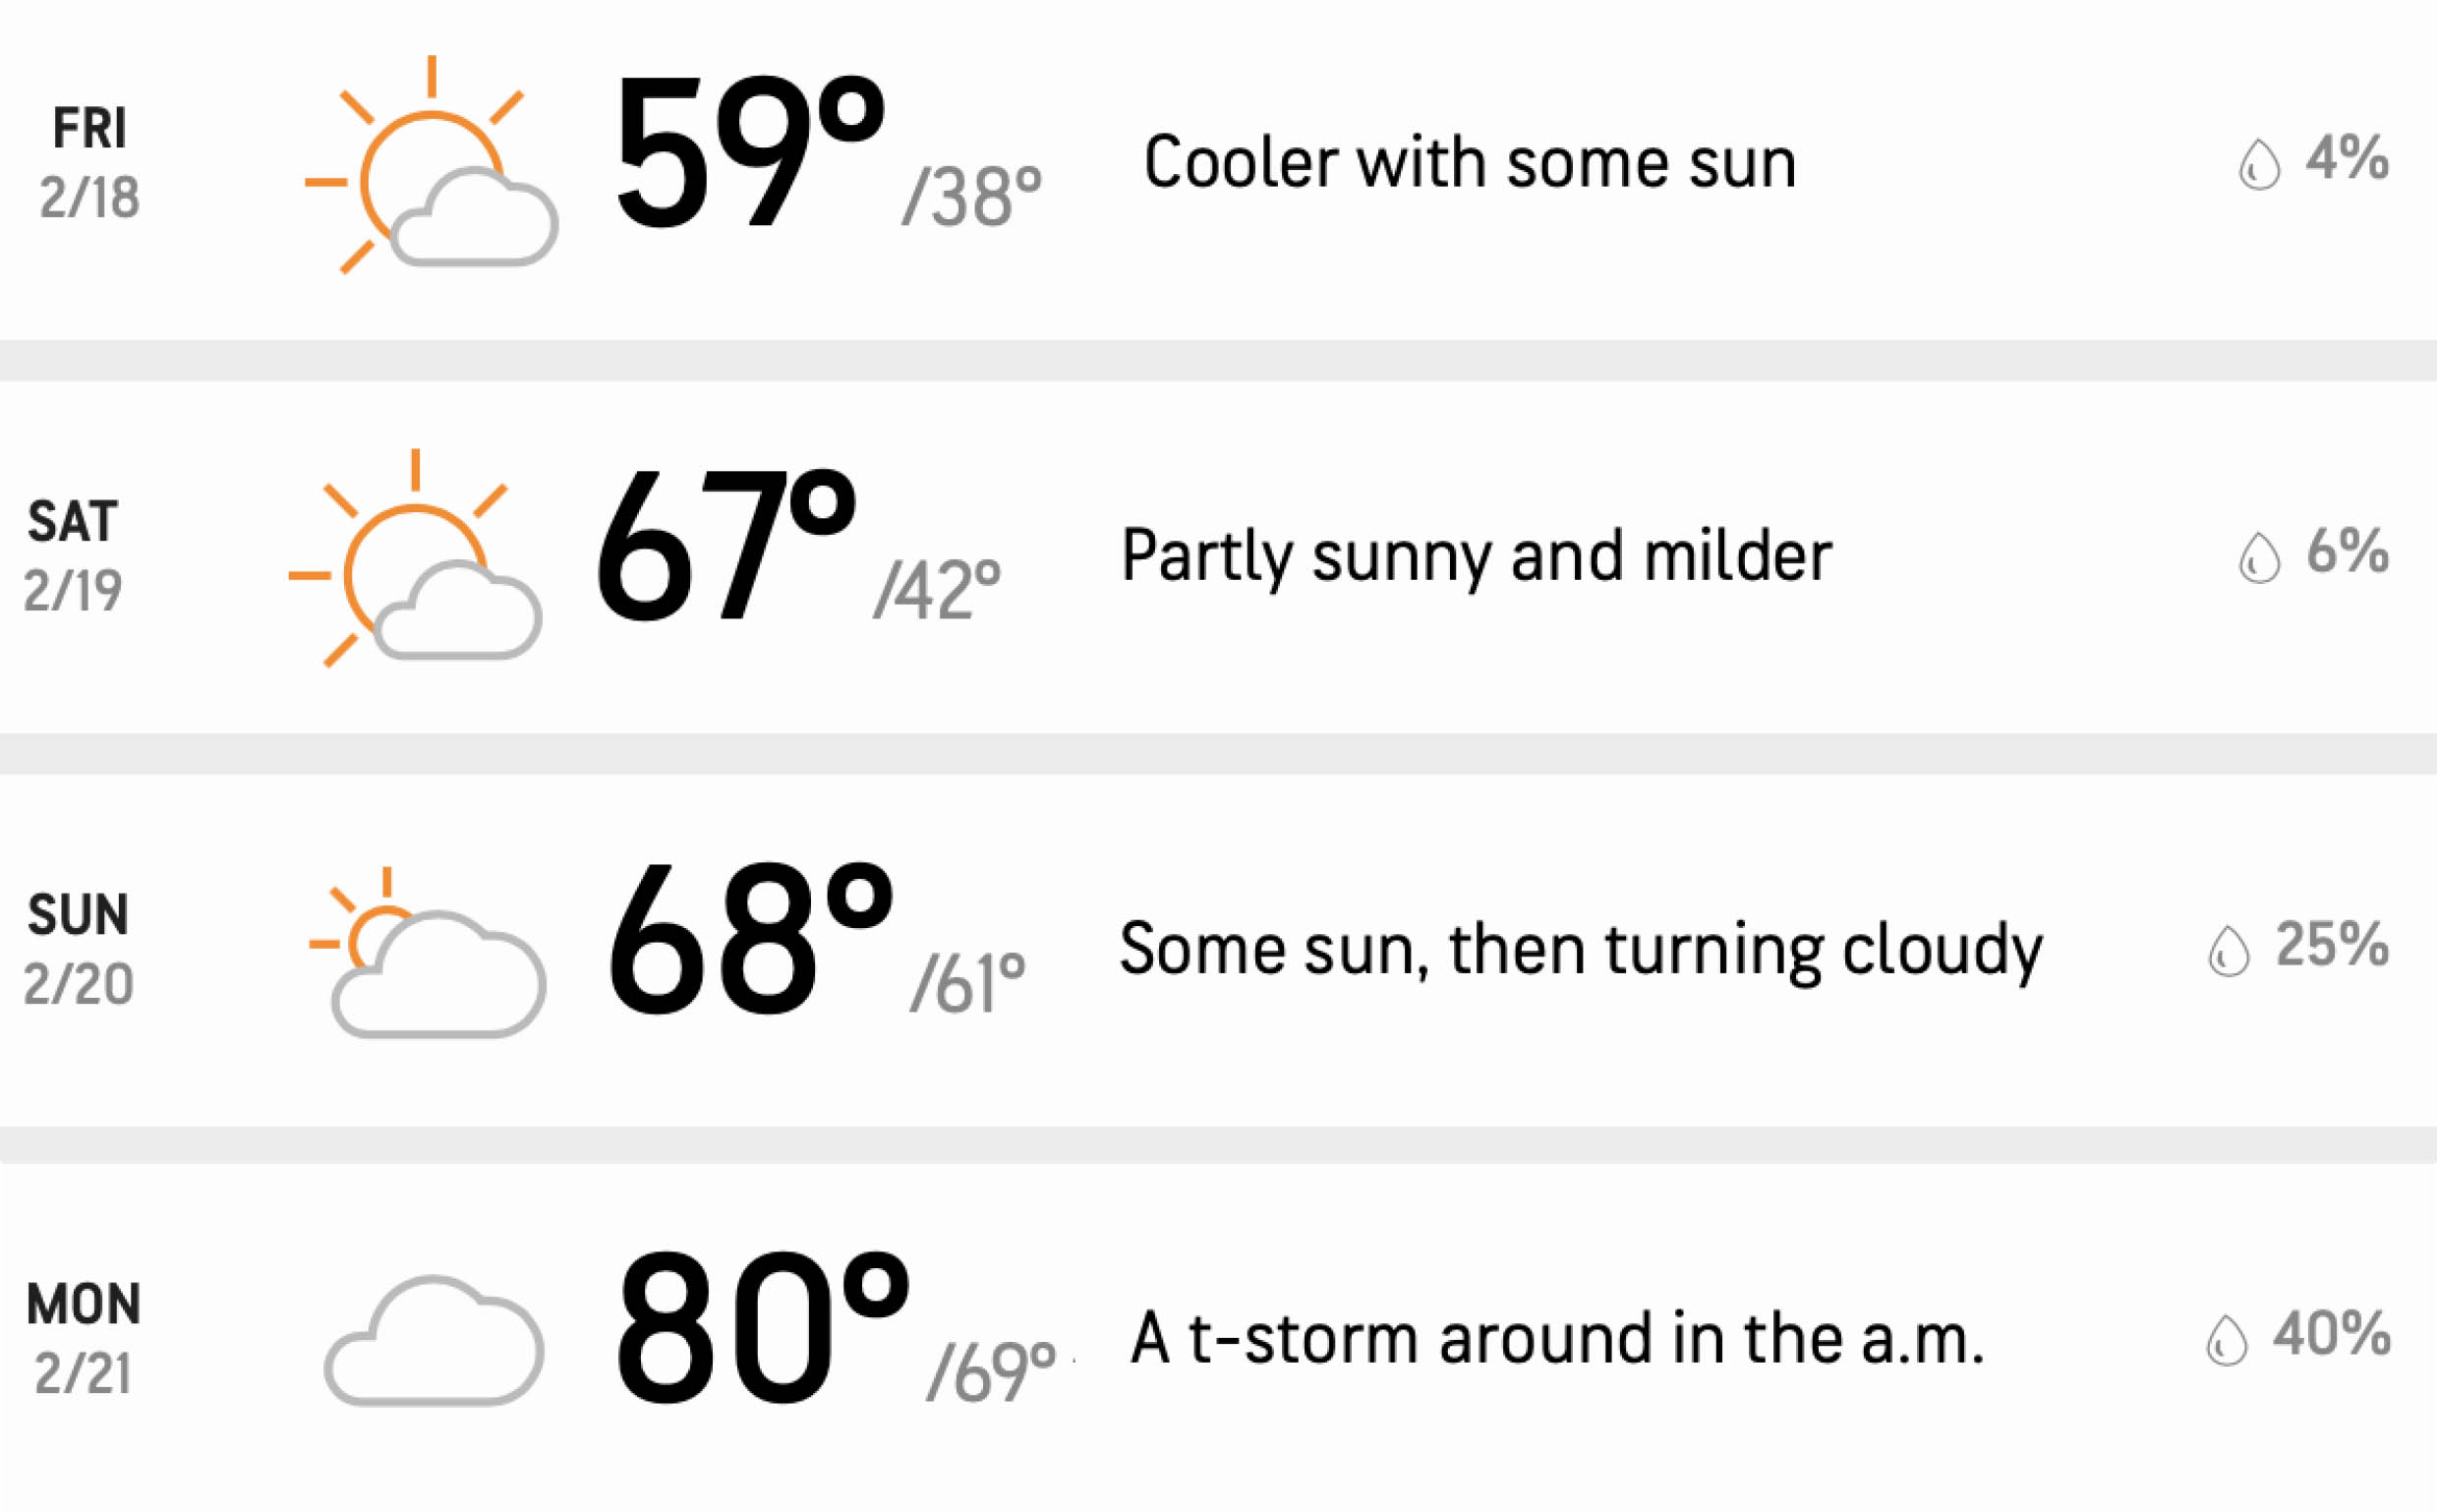
Task: Click raindrop icon next to 4%
Action: coord(2259,164)
